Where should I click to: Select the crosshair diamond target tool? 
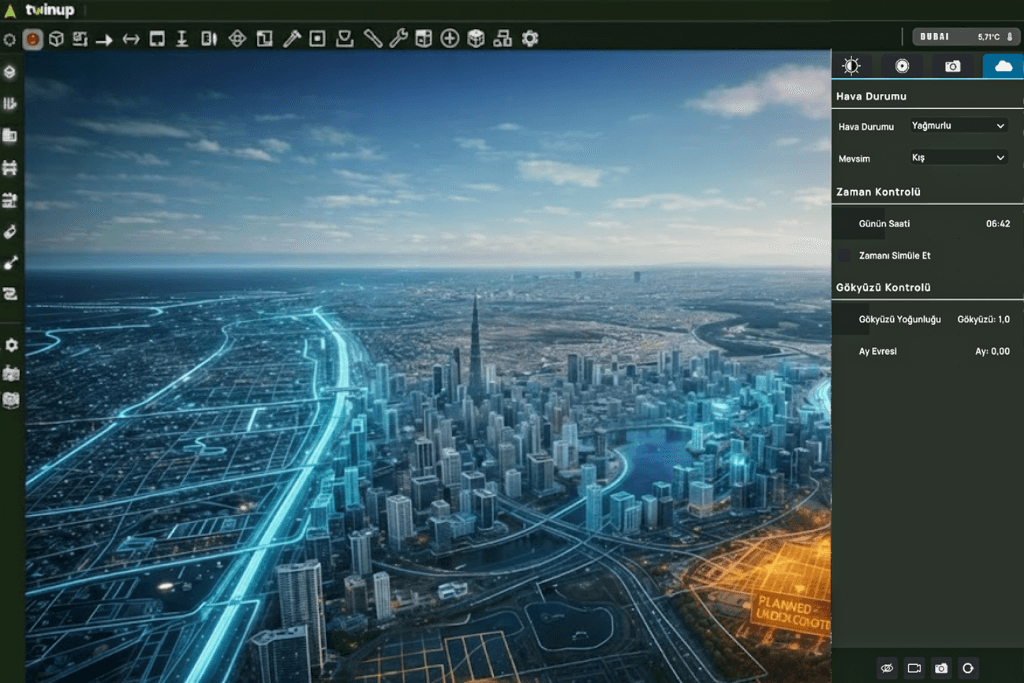click(238, 39)
